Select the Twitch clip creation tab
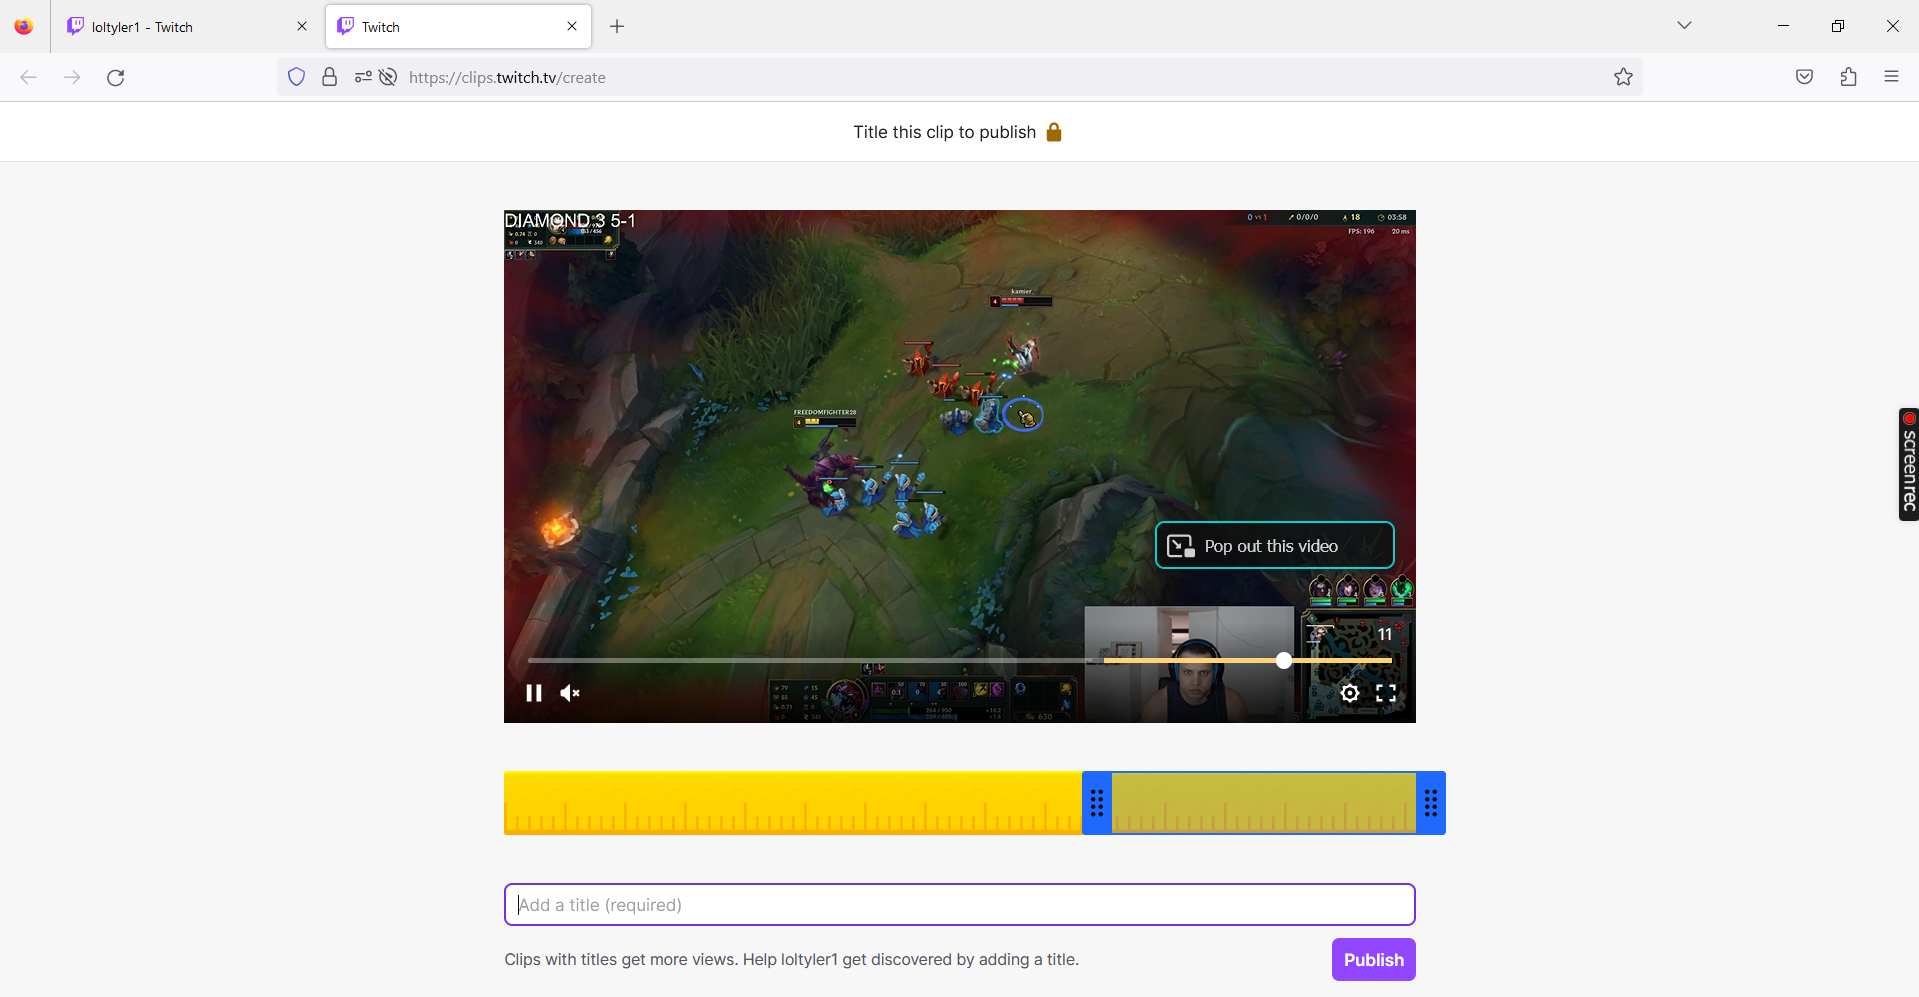Viewport: 1919px width, 997px height. pyautogui.click(x=458, y=27)
